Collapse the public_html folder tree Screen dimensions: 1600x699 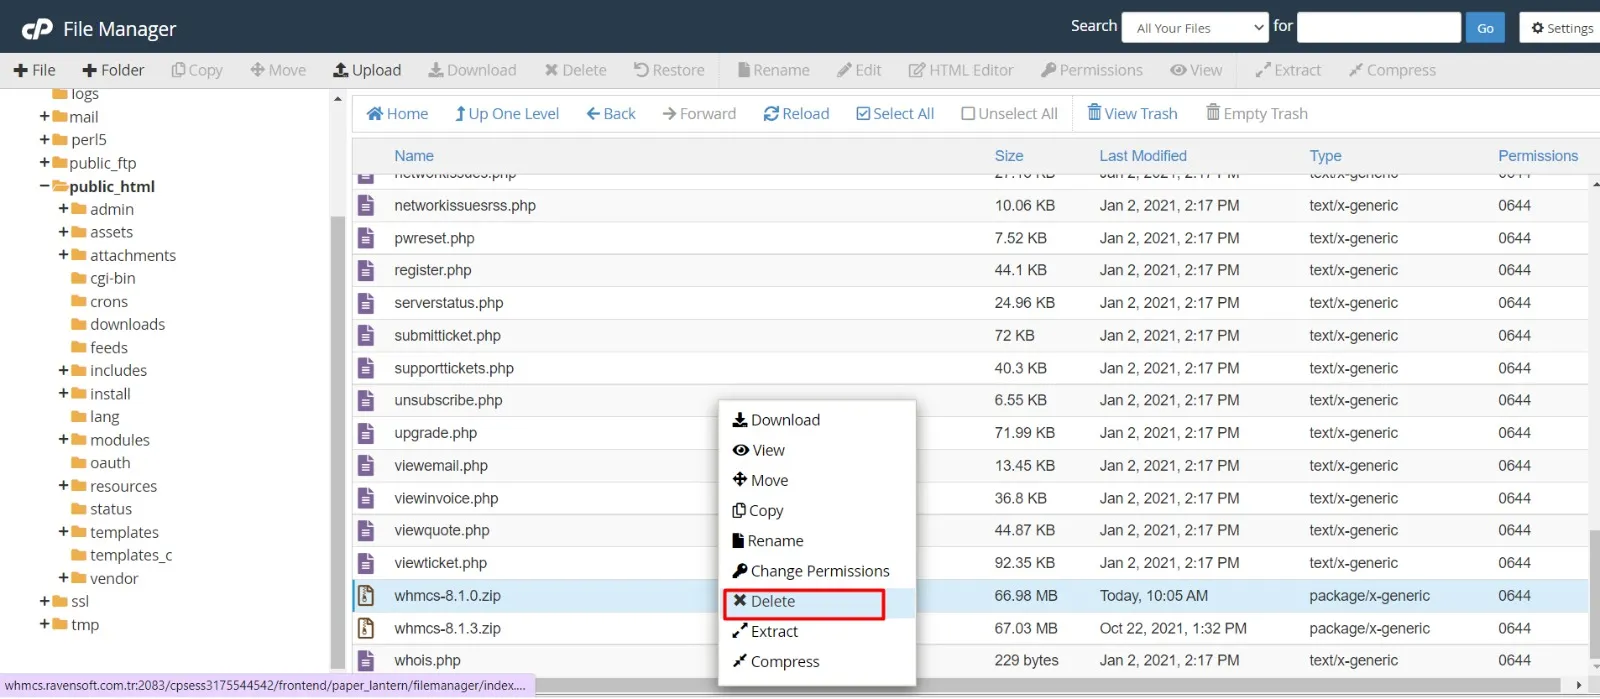45,186
